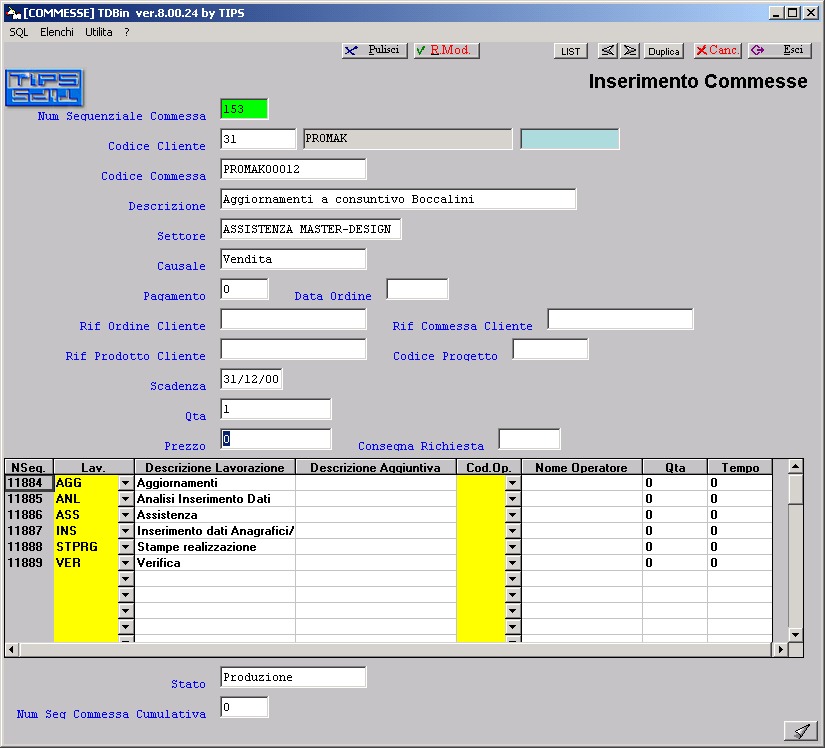
Task: Expand Lav. dropdown in STPRG row
Action: point(125,547)
